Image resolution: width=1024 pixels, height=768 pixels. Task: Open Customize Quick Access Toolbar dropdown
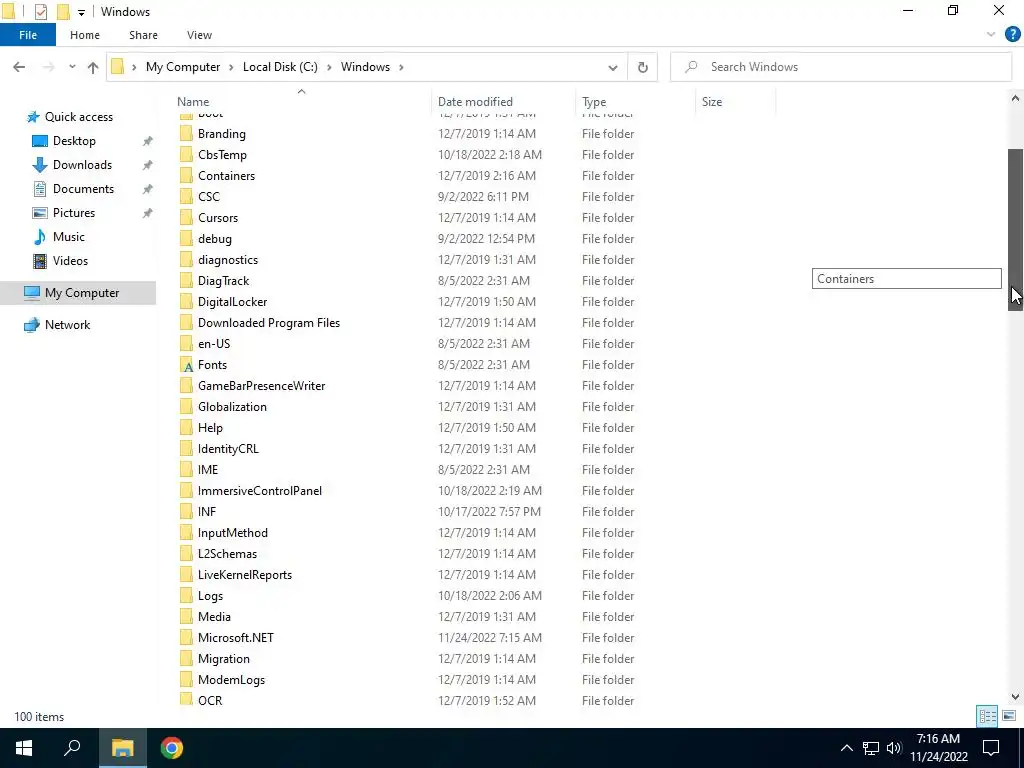tap(81, 12)
